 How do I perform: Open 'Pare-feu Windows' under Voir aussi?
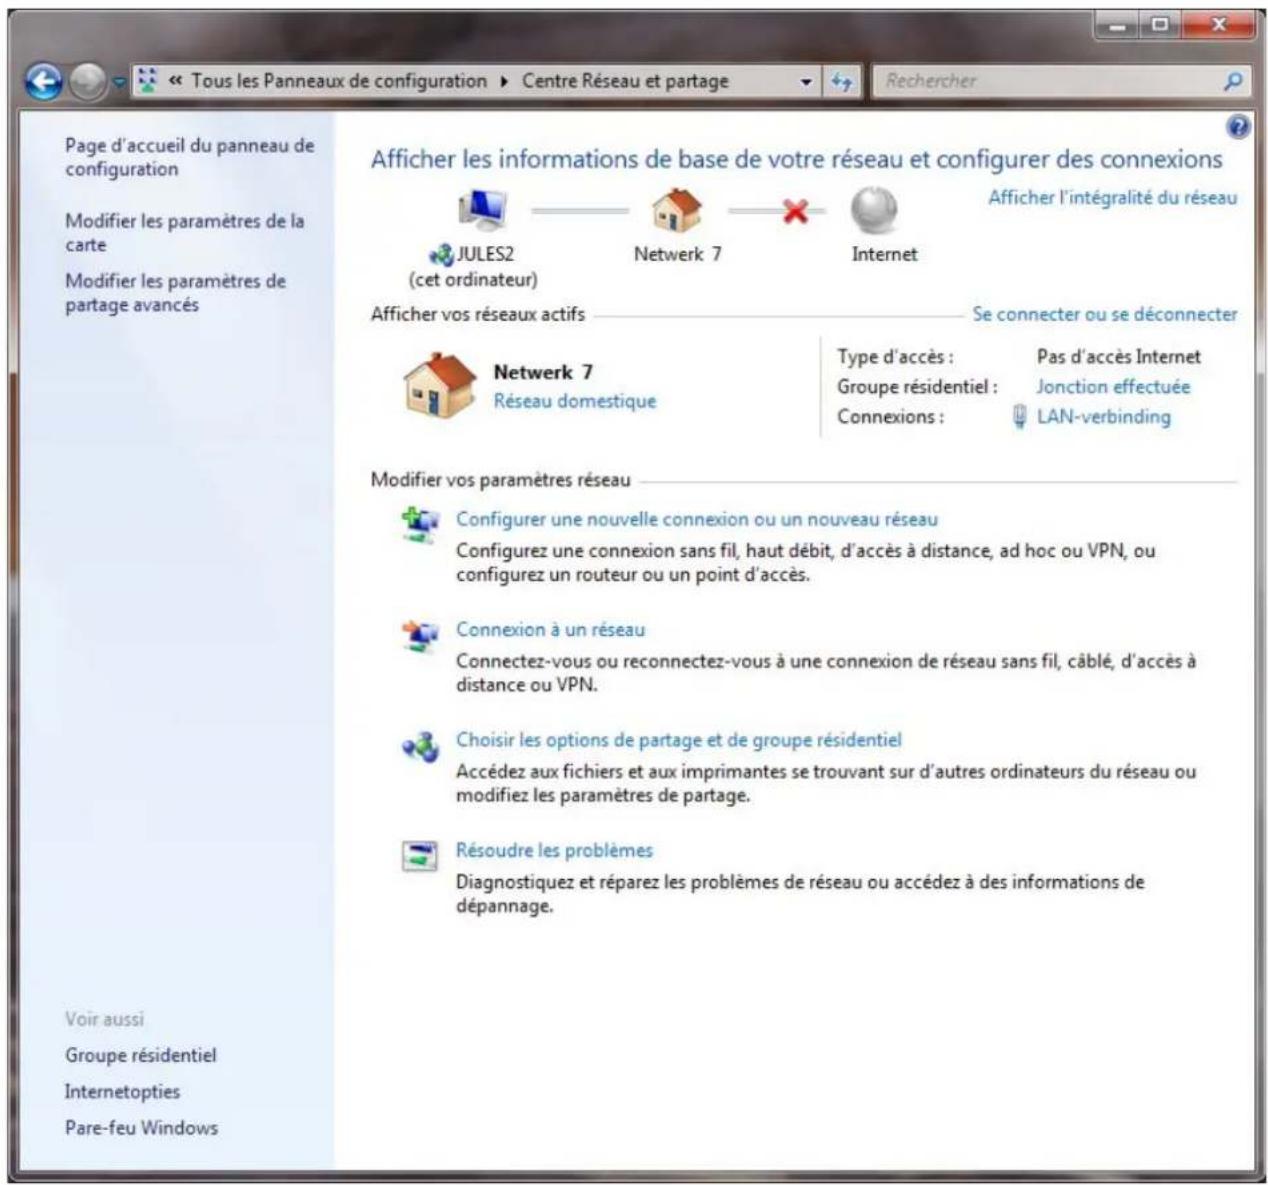(141, 1127)
